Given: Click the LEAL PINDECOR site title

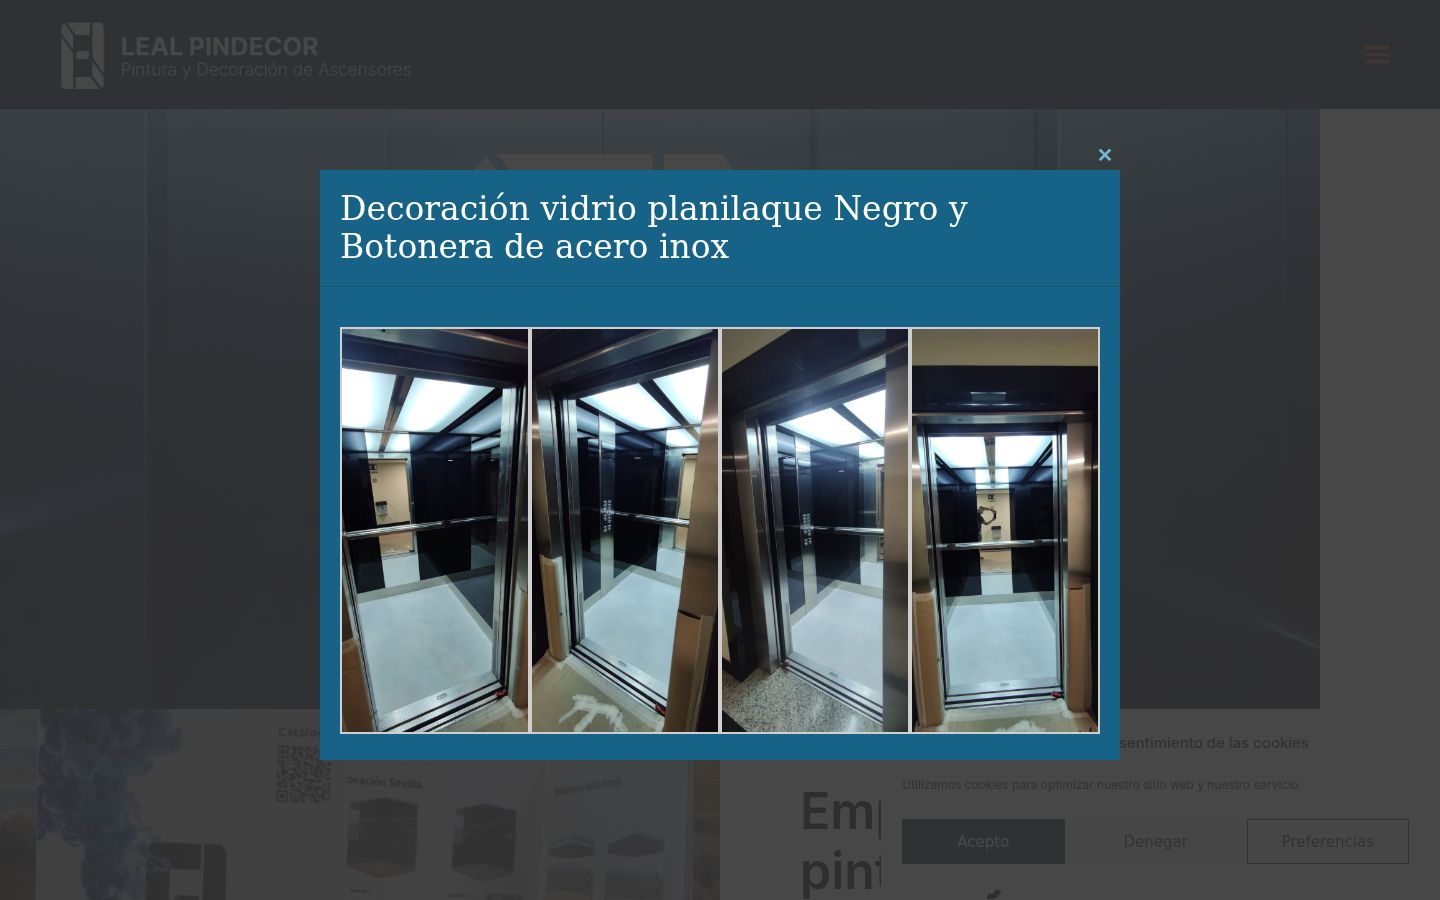Looking at the screenshot, I should click(219, 46).
